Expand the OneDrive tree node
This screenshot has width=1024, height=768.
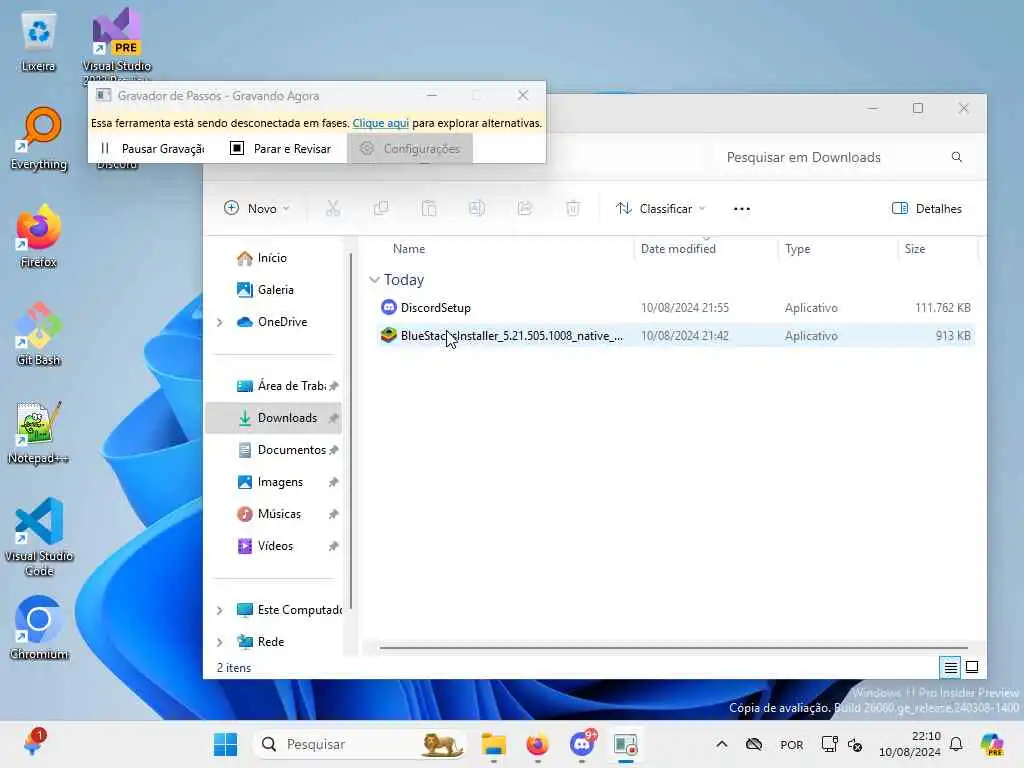point(219,322)
